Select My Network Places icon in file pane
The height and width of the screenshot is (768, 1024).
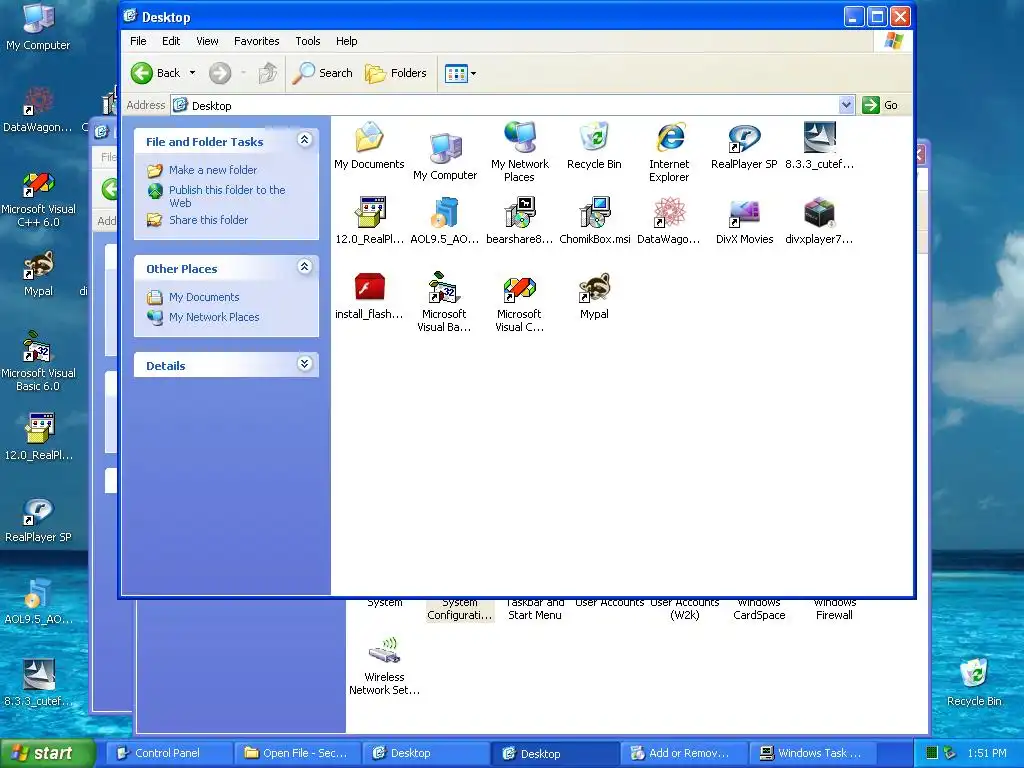(x=520, y=152)
